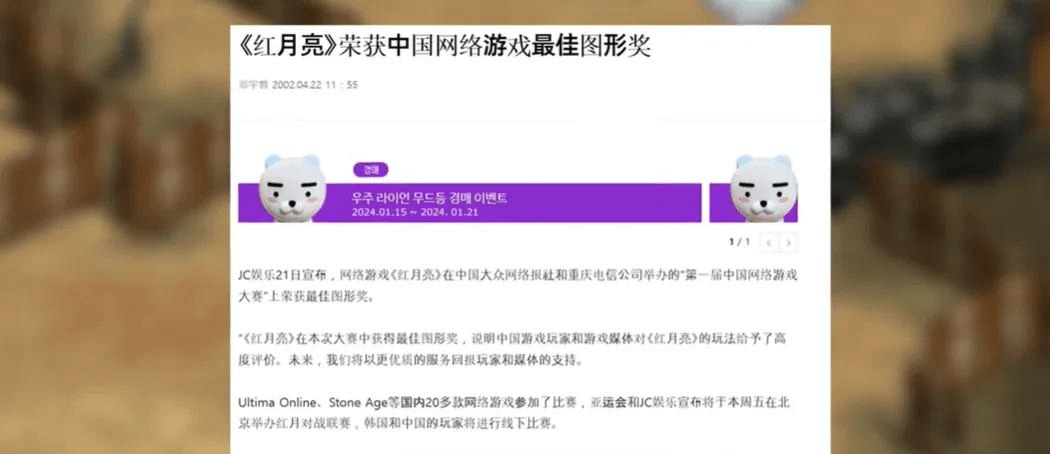Screen dimensions: 1050x454
Task: Click the timestamp 2002.04.22 11:55
Action: click(x=315, y=85)
